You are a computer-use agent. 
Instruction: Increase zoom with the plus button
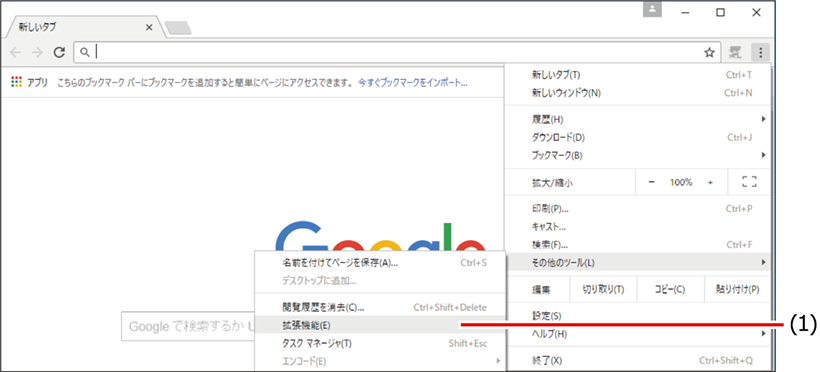point(710,182)
